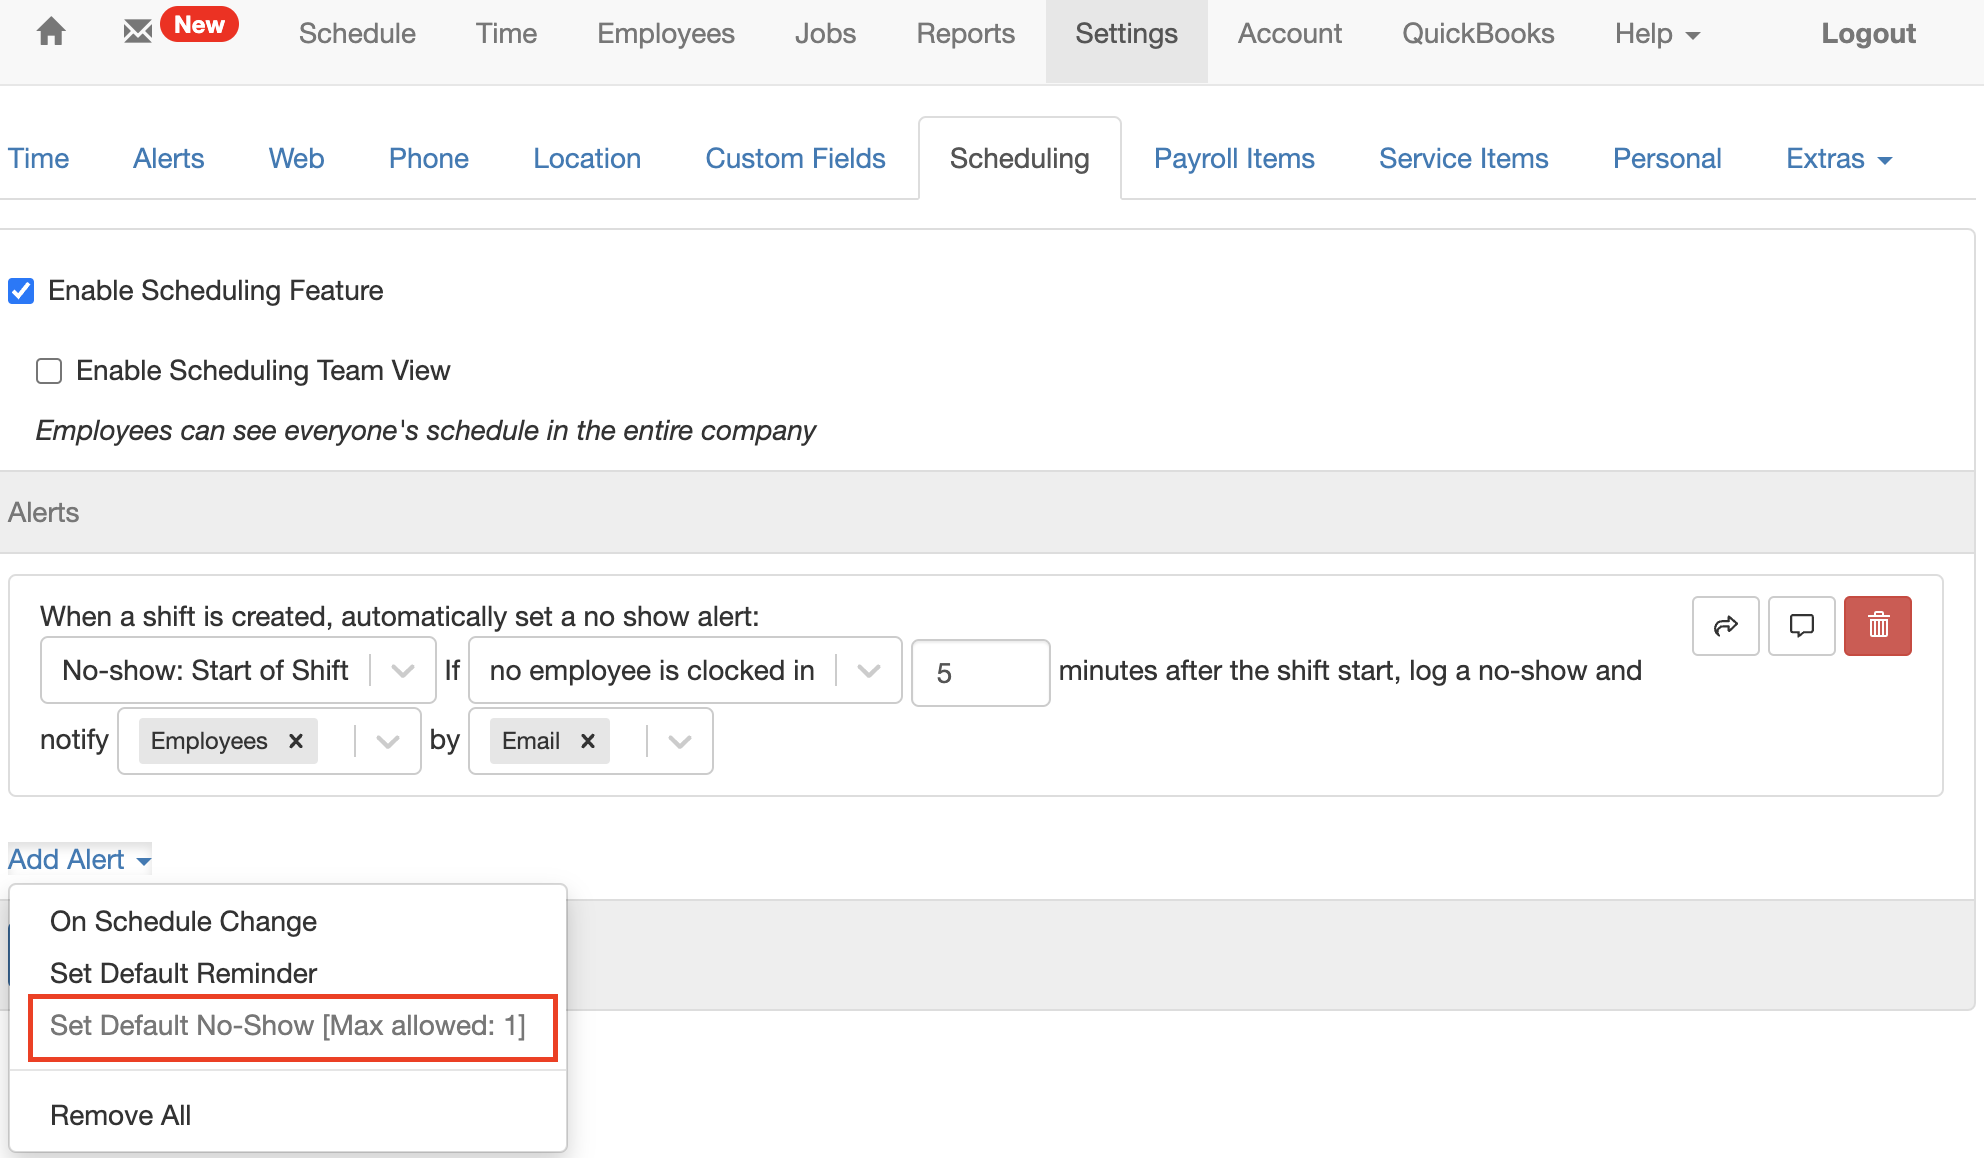Open QuickBooks in the navigation
This screenshot has height=1158, width=1984.
pos(1478,34)
